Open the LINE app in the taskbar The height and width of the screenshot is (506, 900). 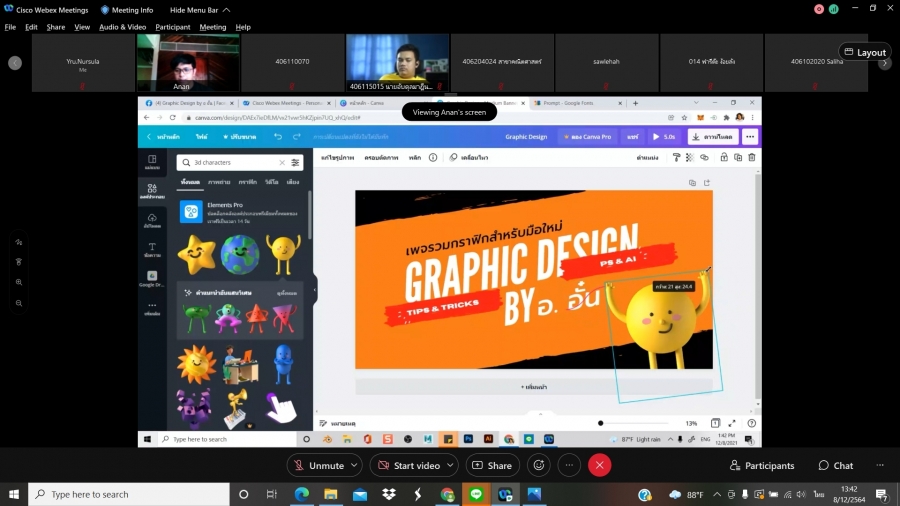(476, 494)
